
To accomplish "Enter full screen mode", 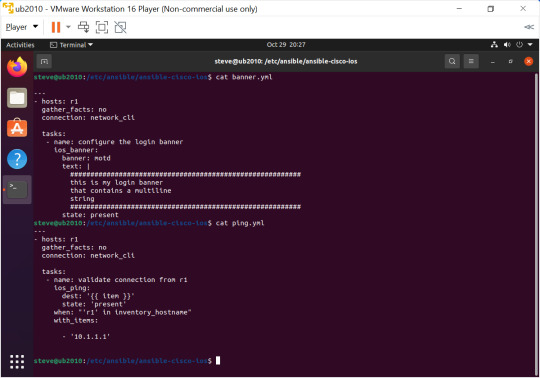I will click(102, 27).
